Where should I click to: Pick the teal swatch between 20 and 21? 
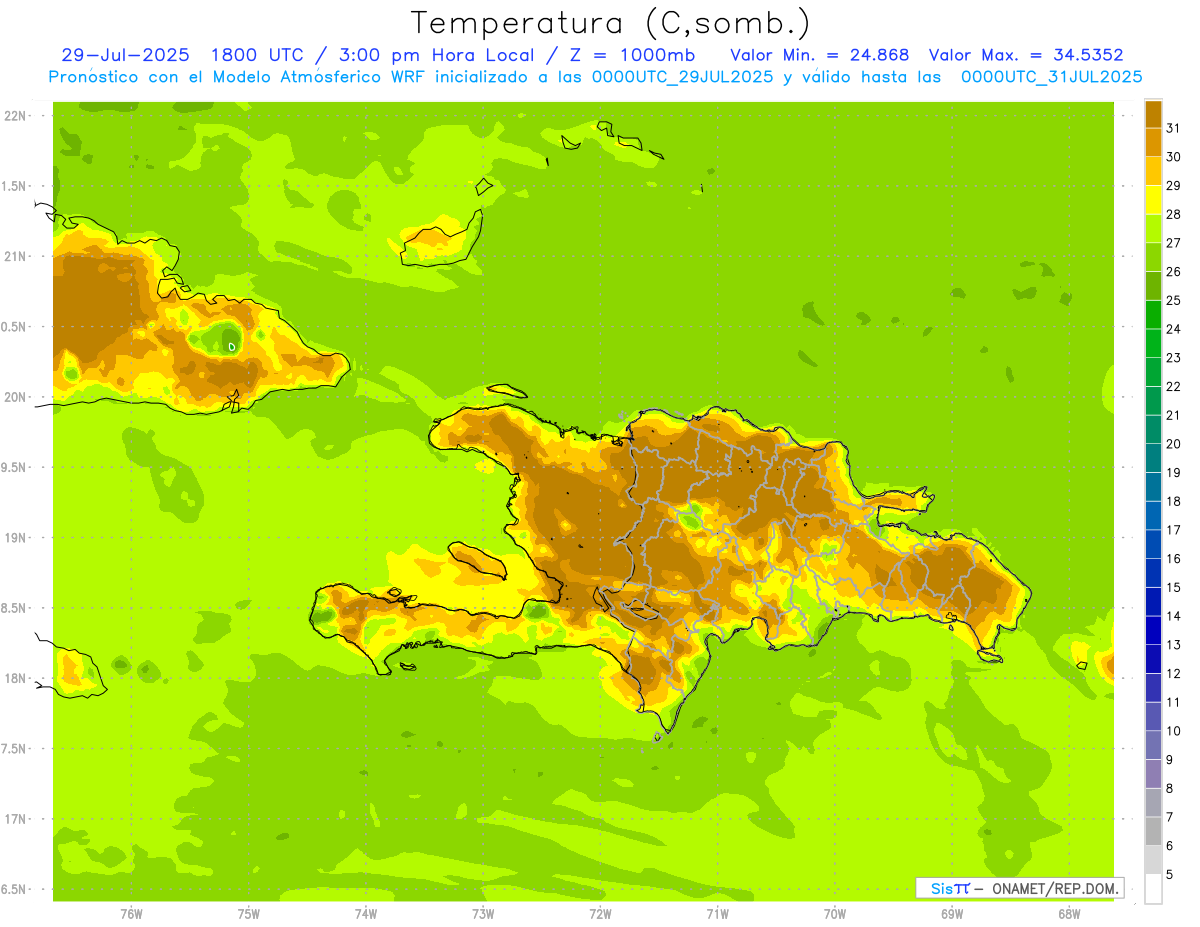1153,429
